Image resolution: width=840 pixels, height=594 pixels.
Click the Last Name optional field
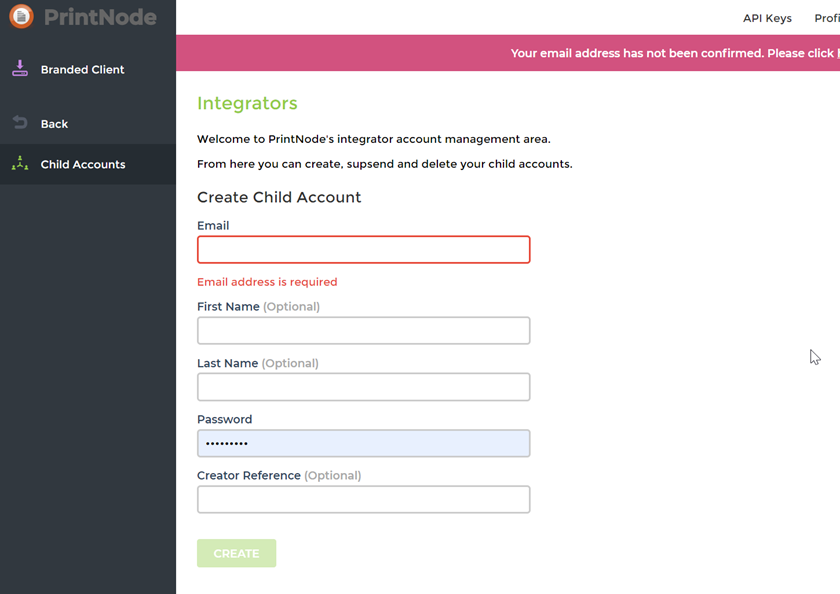coord(363,387)
